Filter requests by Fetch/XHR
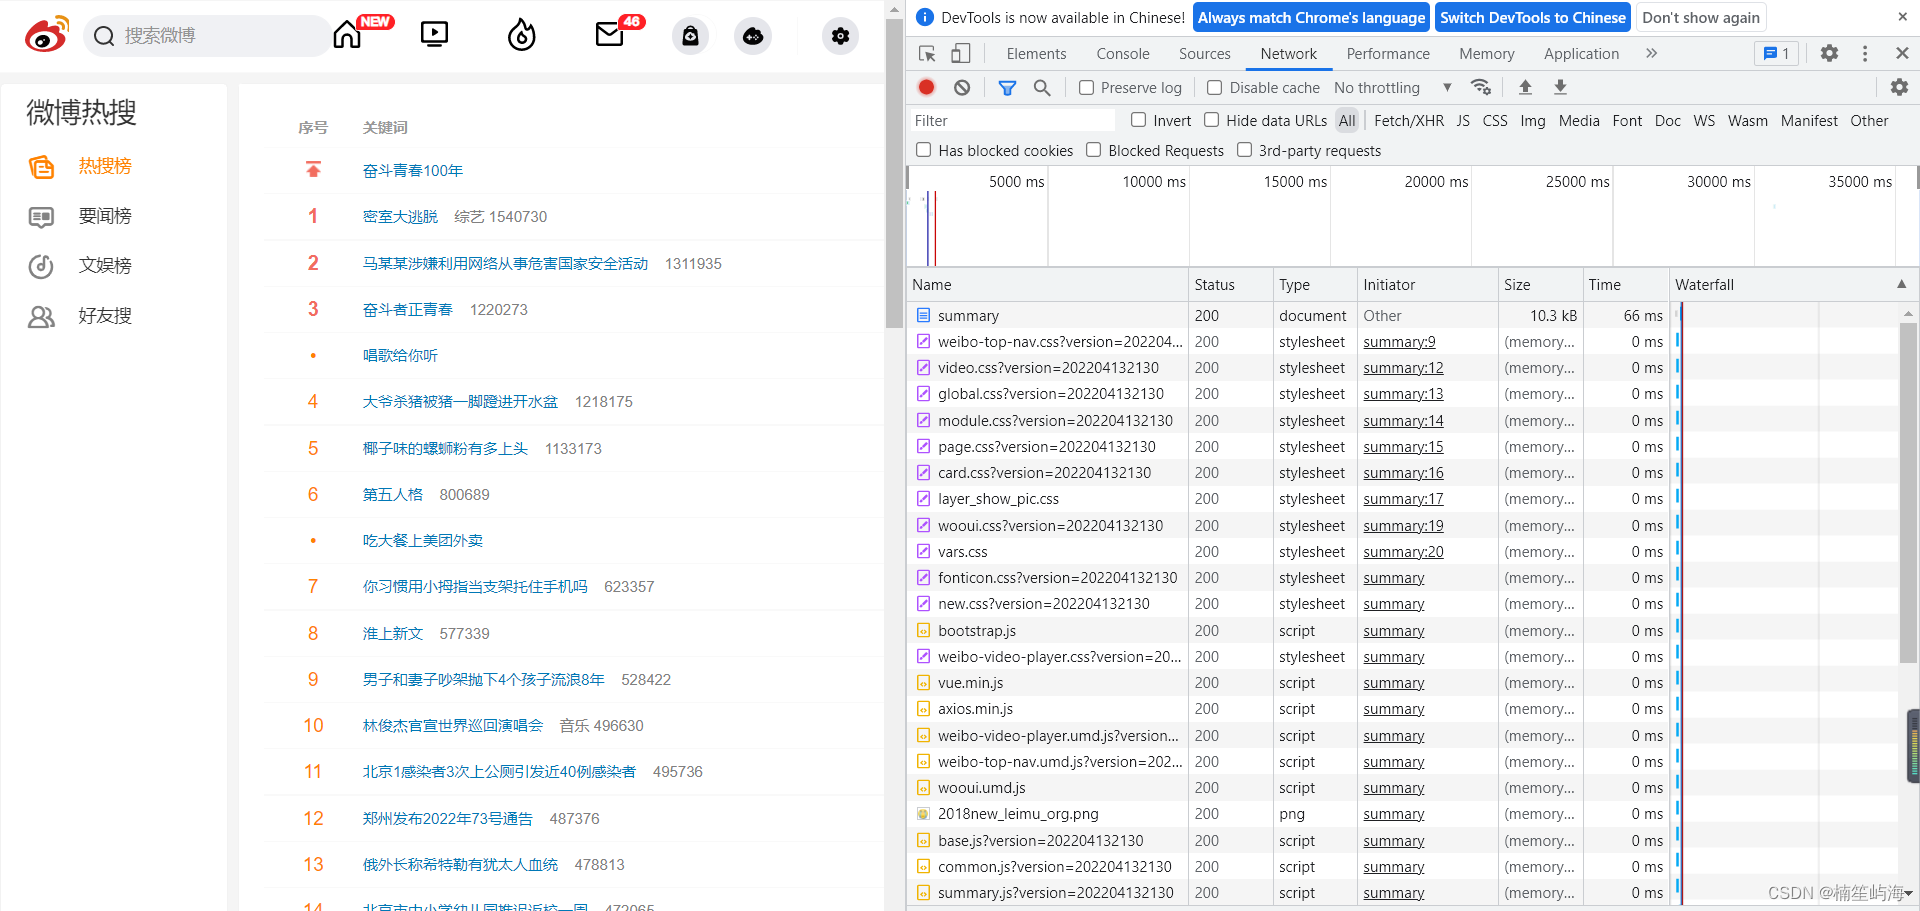 point(1409,121)
